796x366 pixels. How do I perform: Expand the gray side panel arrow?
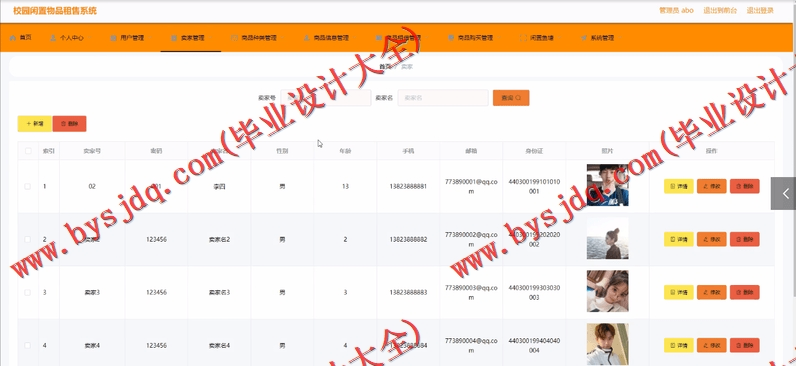click(x=783, y=193)
